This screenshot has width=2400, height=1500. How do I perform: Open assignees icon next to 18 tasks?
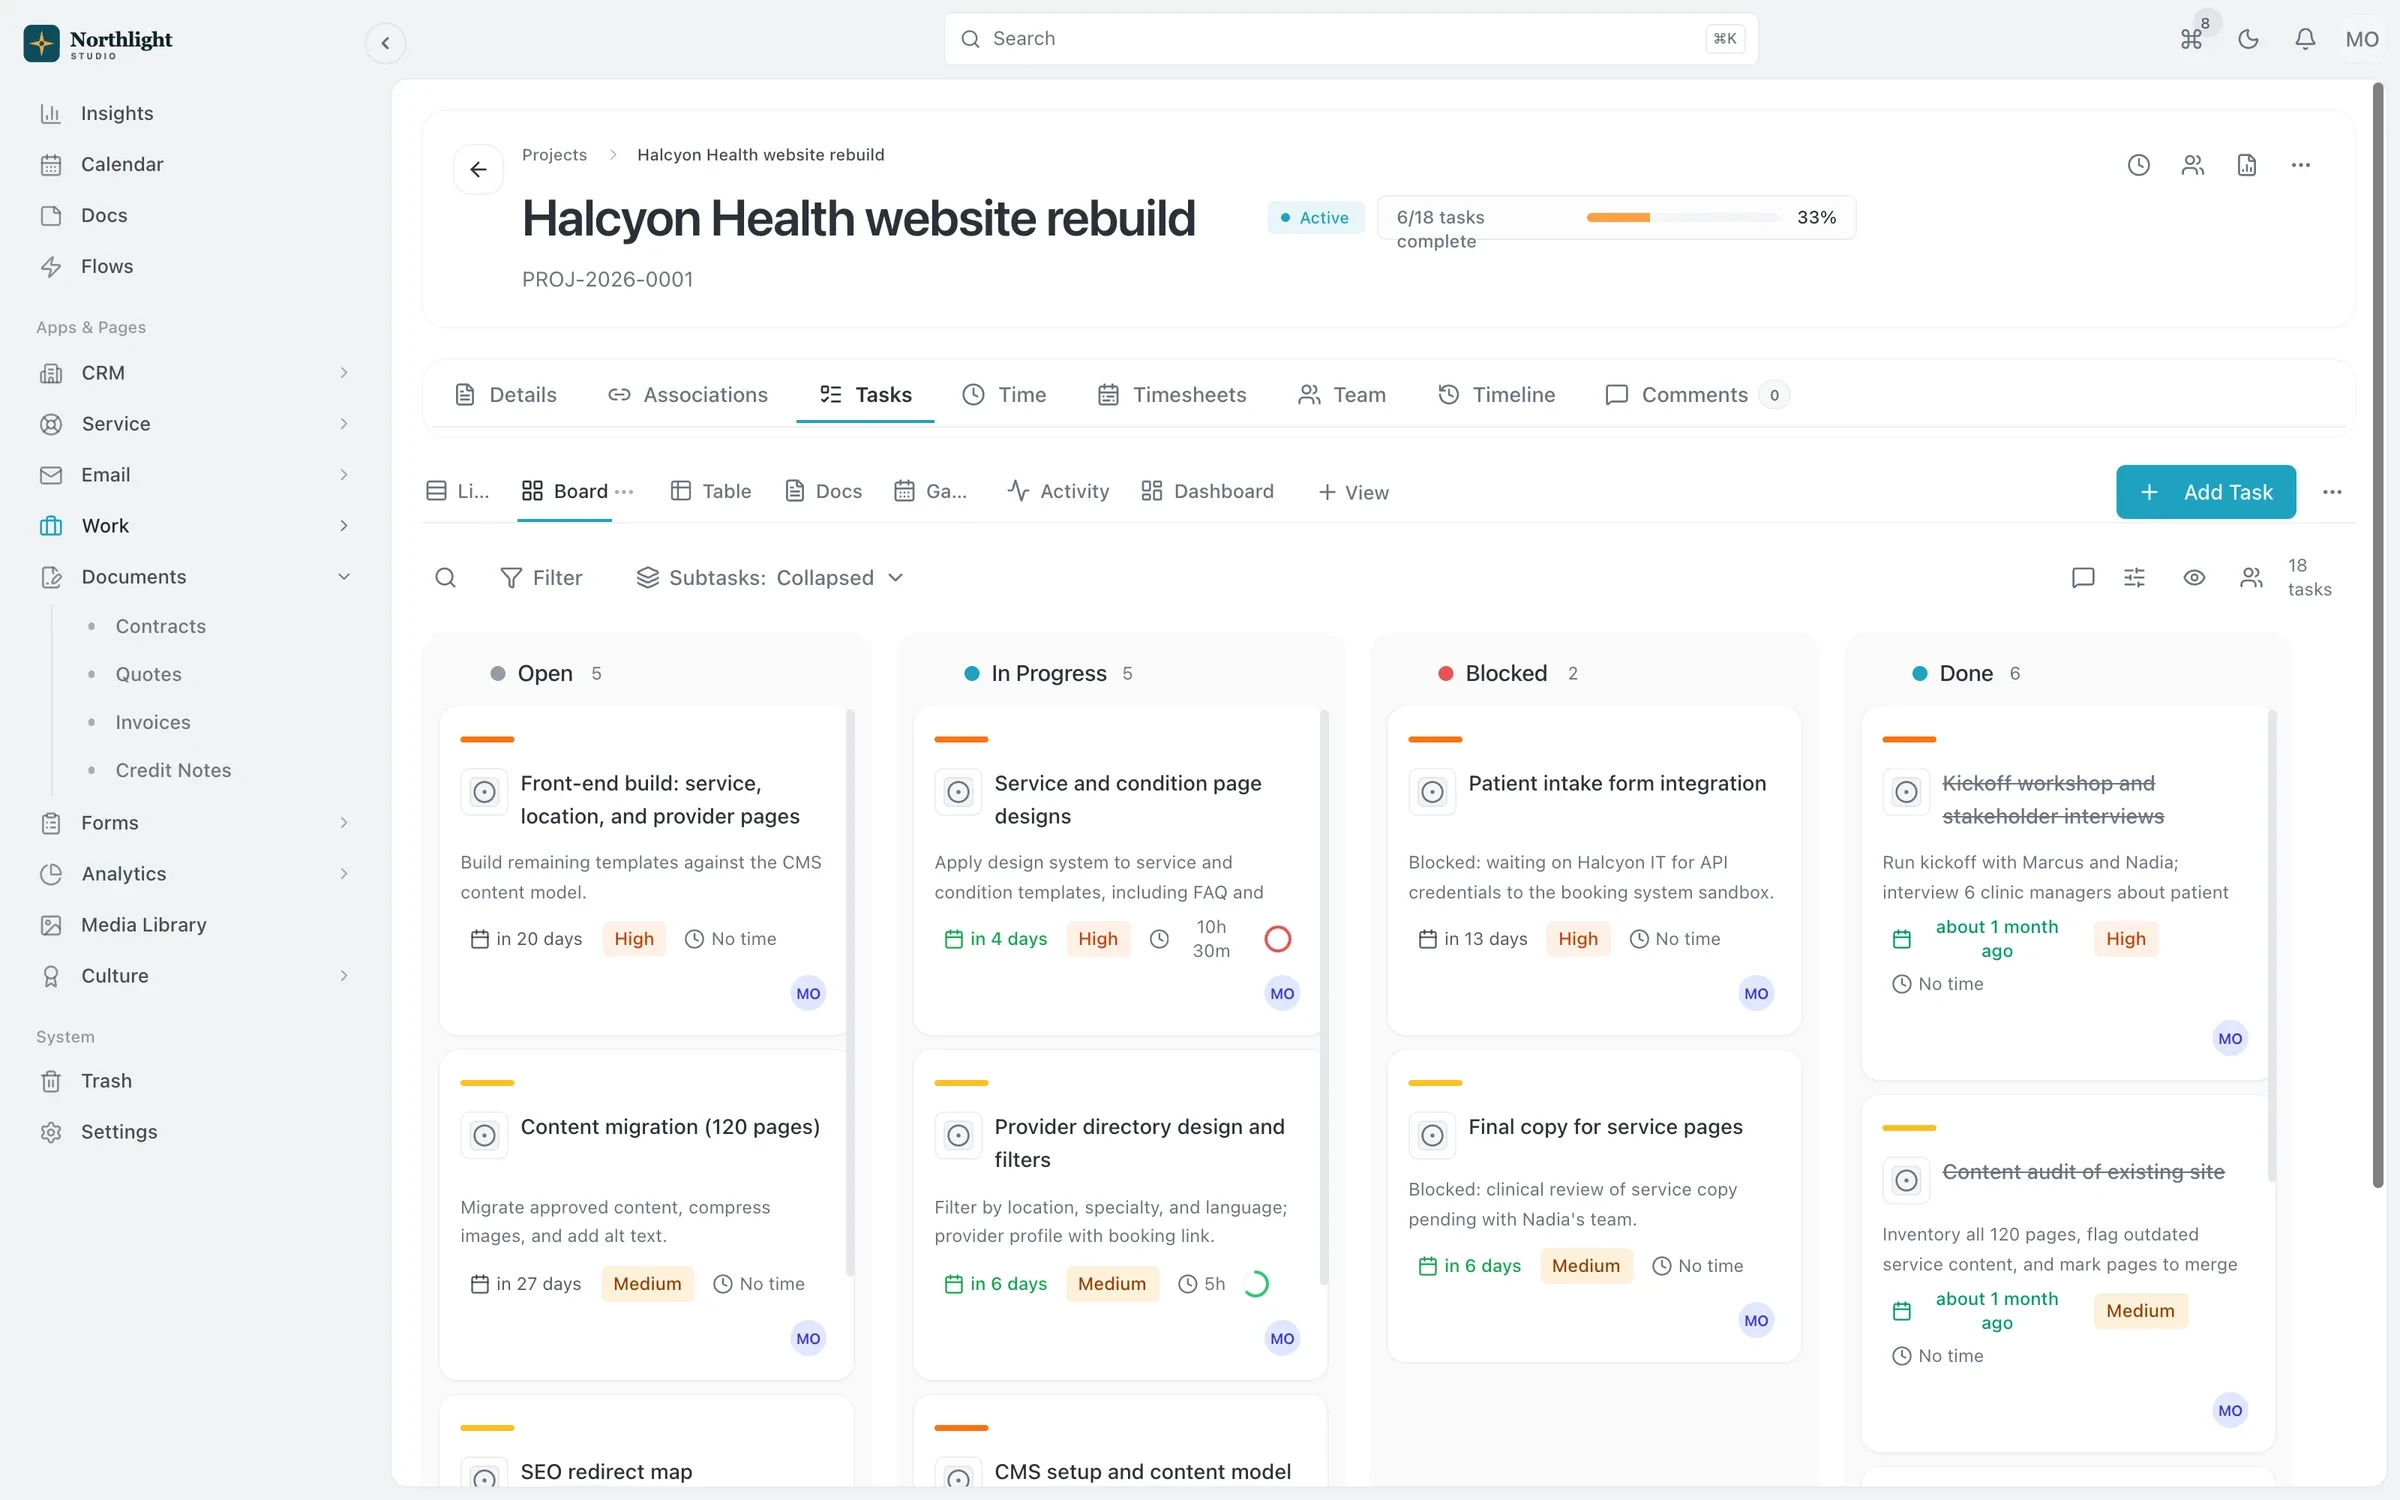pos(2251,577)
